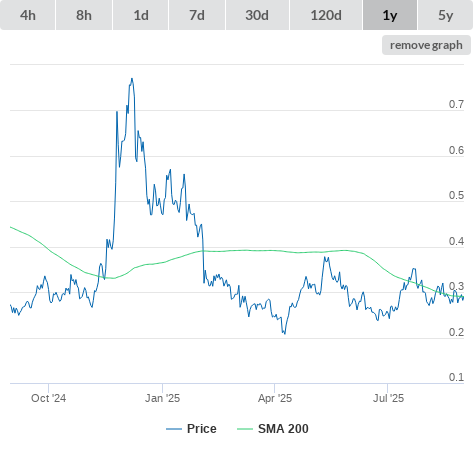The width and height of the screenshot is (474, 455).
Task: Open the 7d chart range
Action: point(197,15)
